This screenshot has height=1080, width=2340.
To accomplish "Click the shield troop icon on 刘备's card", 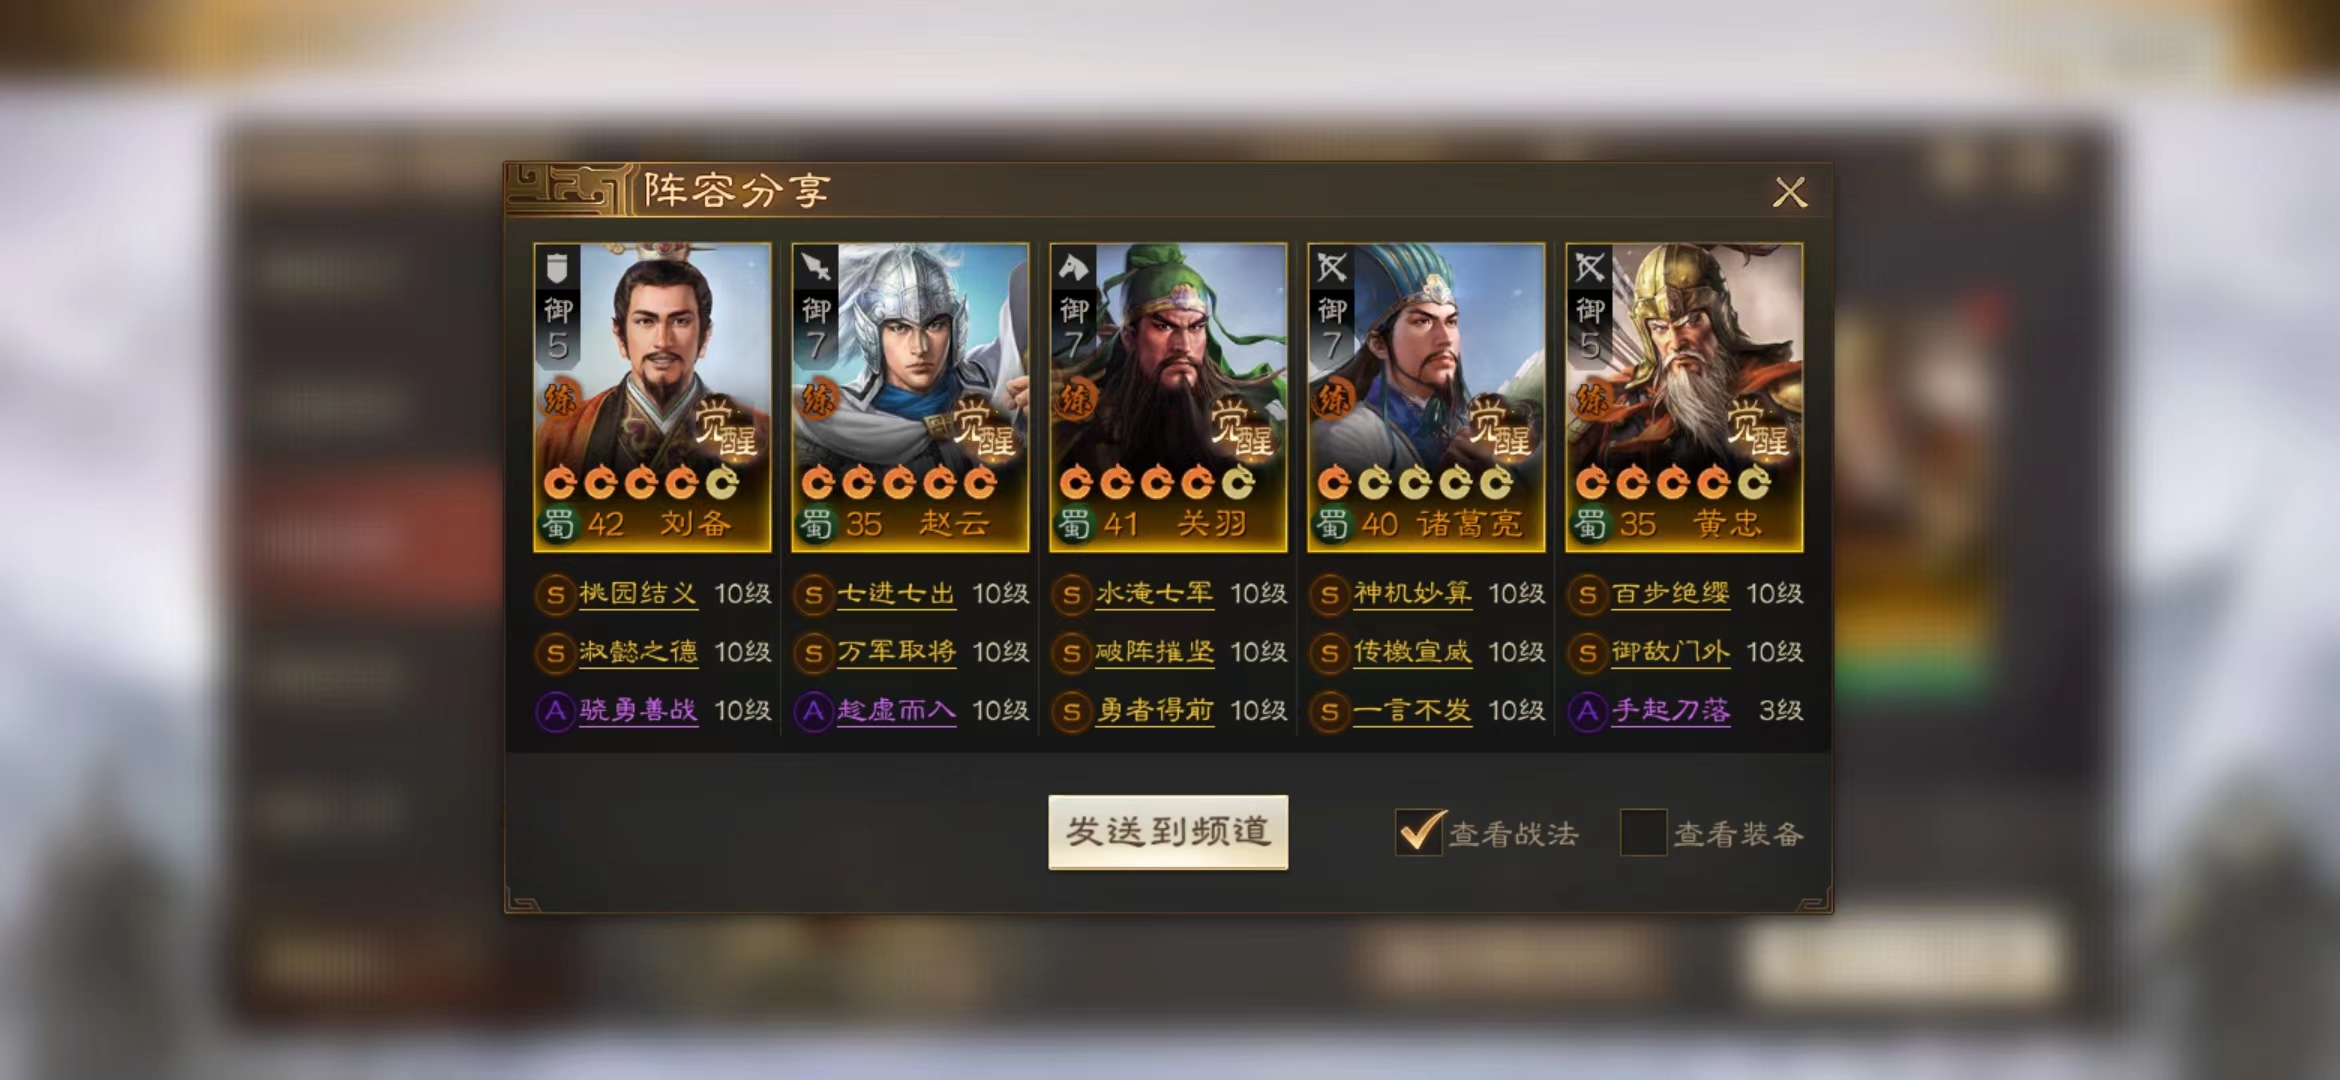I will pyautogui.click(x=557, y=268).
